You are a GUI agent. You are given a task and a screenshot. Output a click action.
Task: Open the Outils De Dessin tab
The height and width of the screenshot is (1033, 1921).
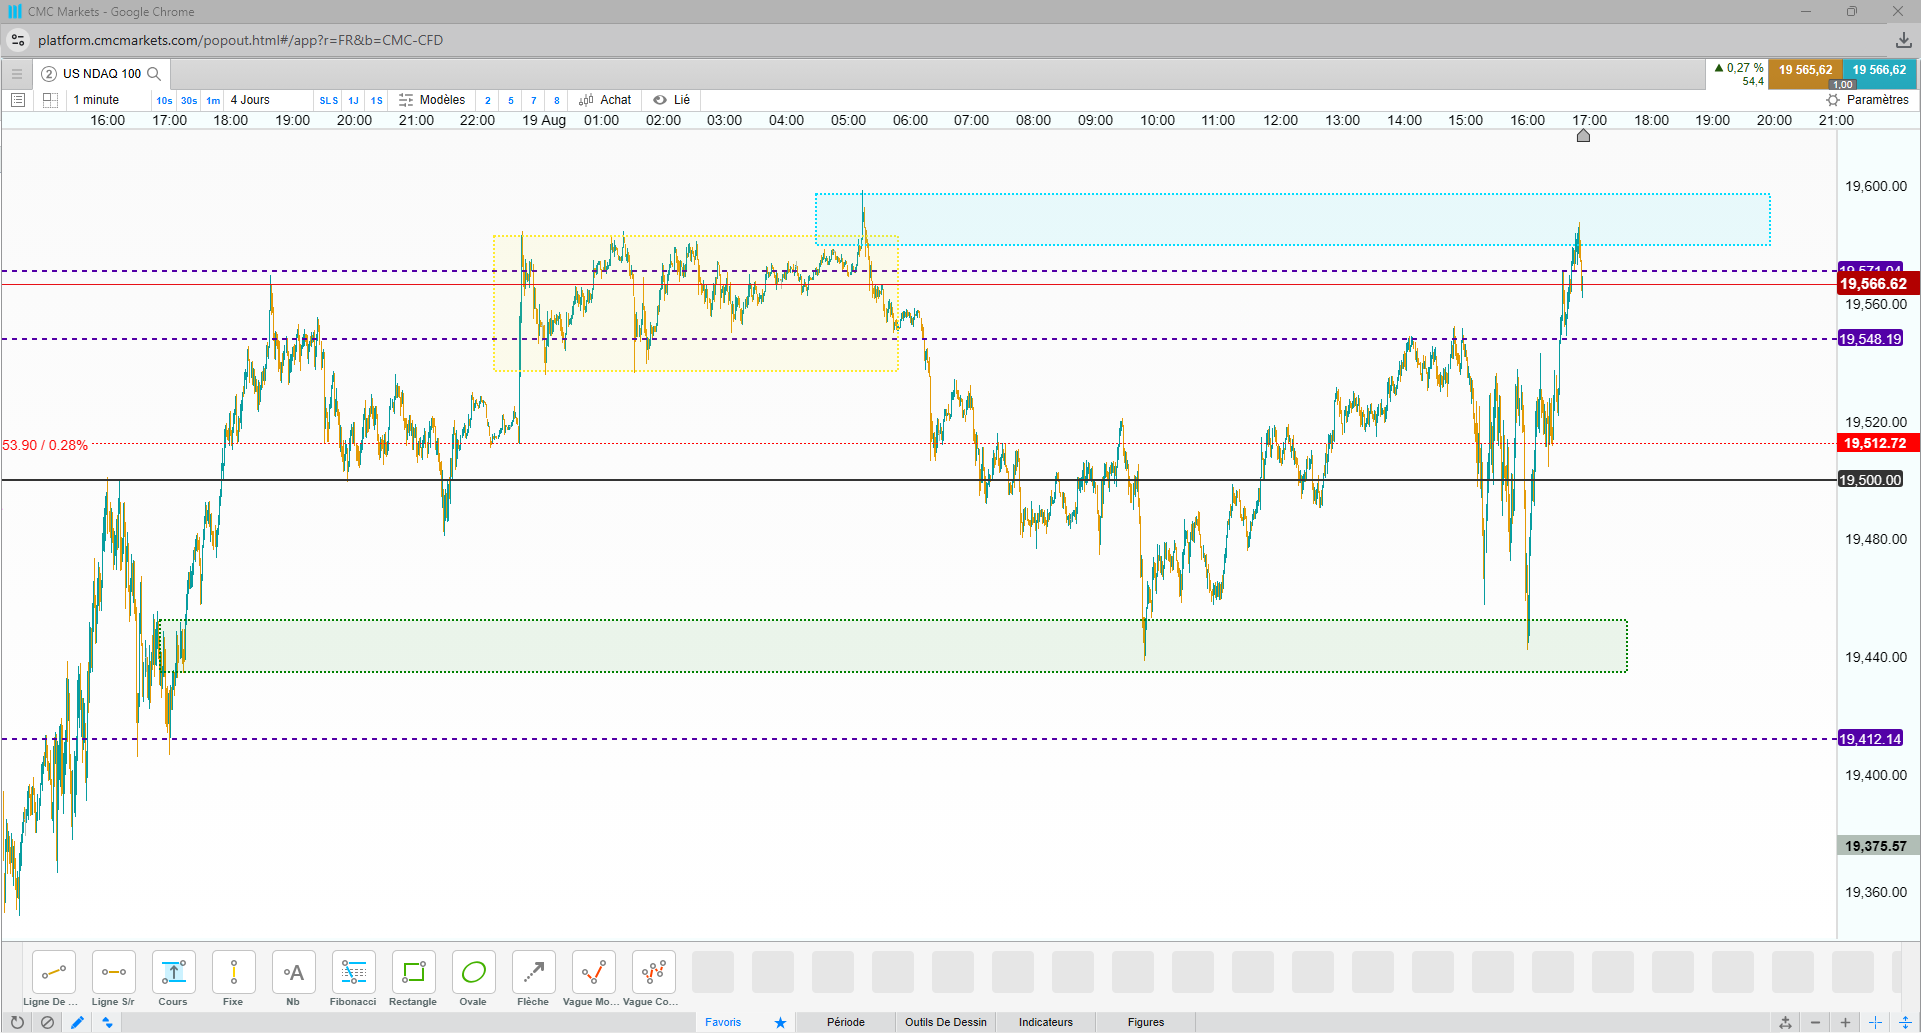(945, 1022)
